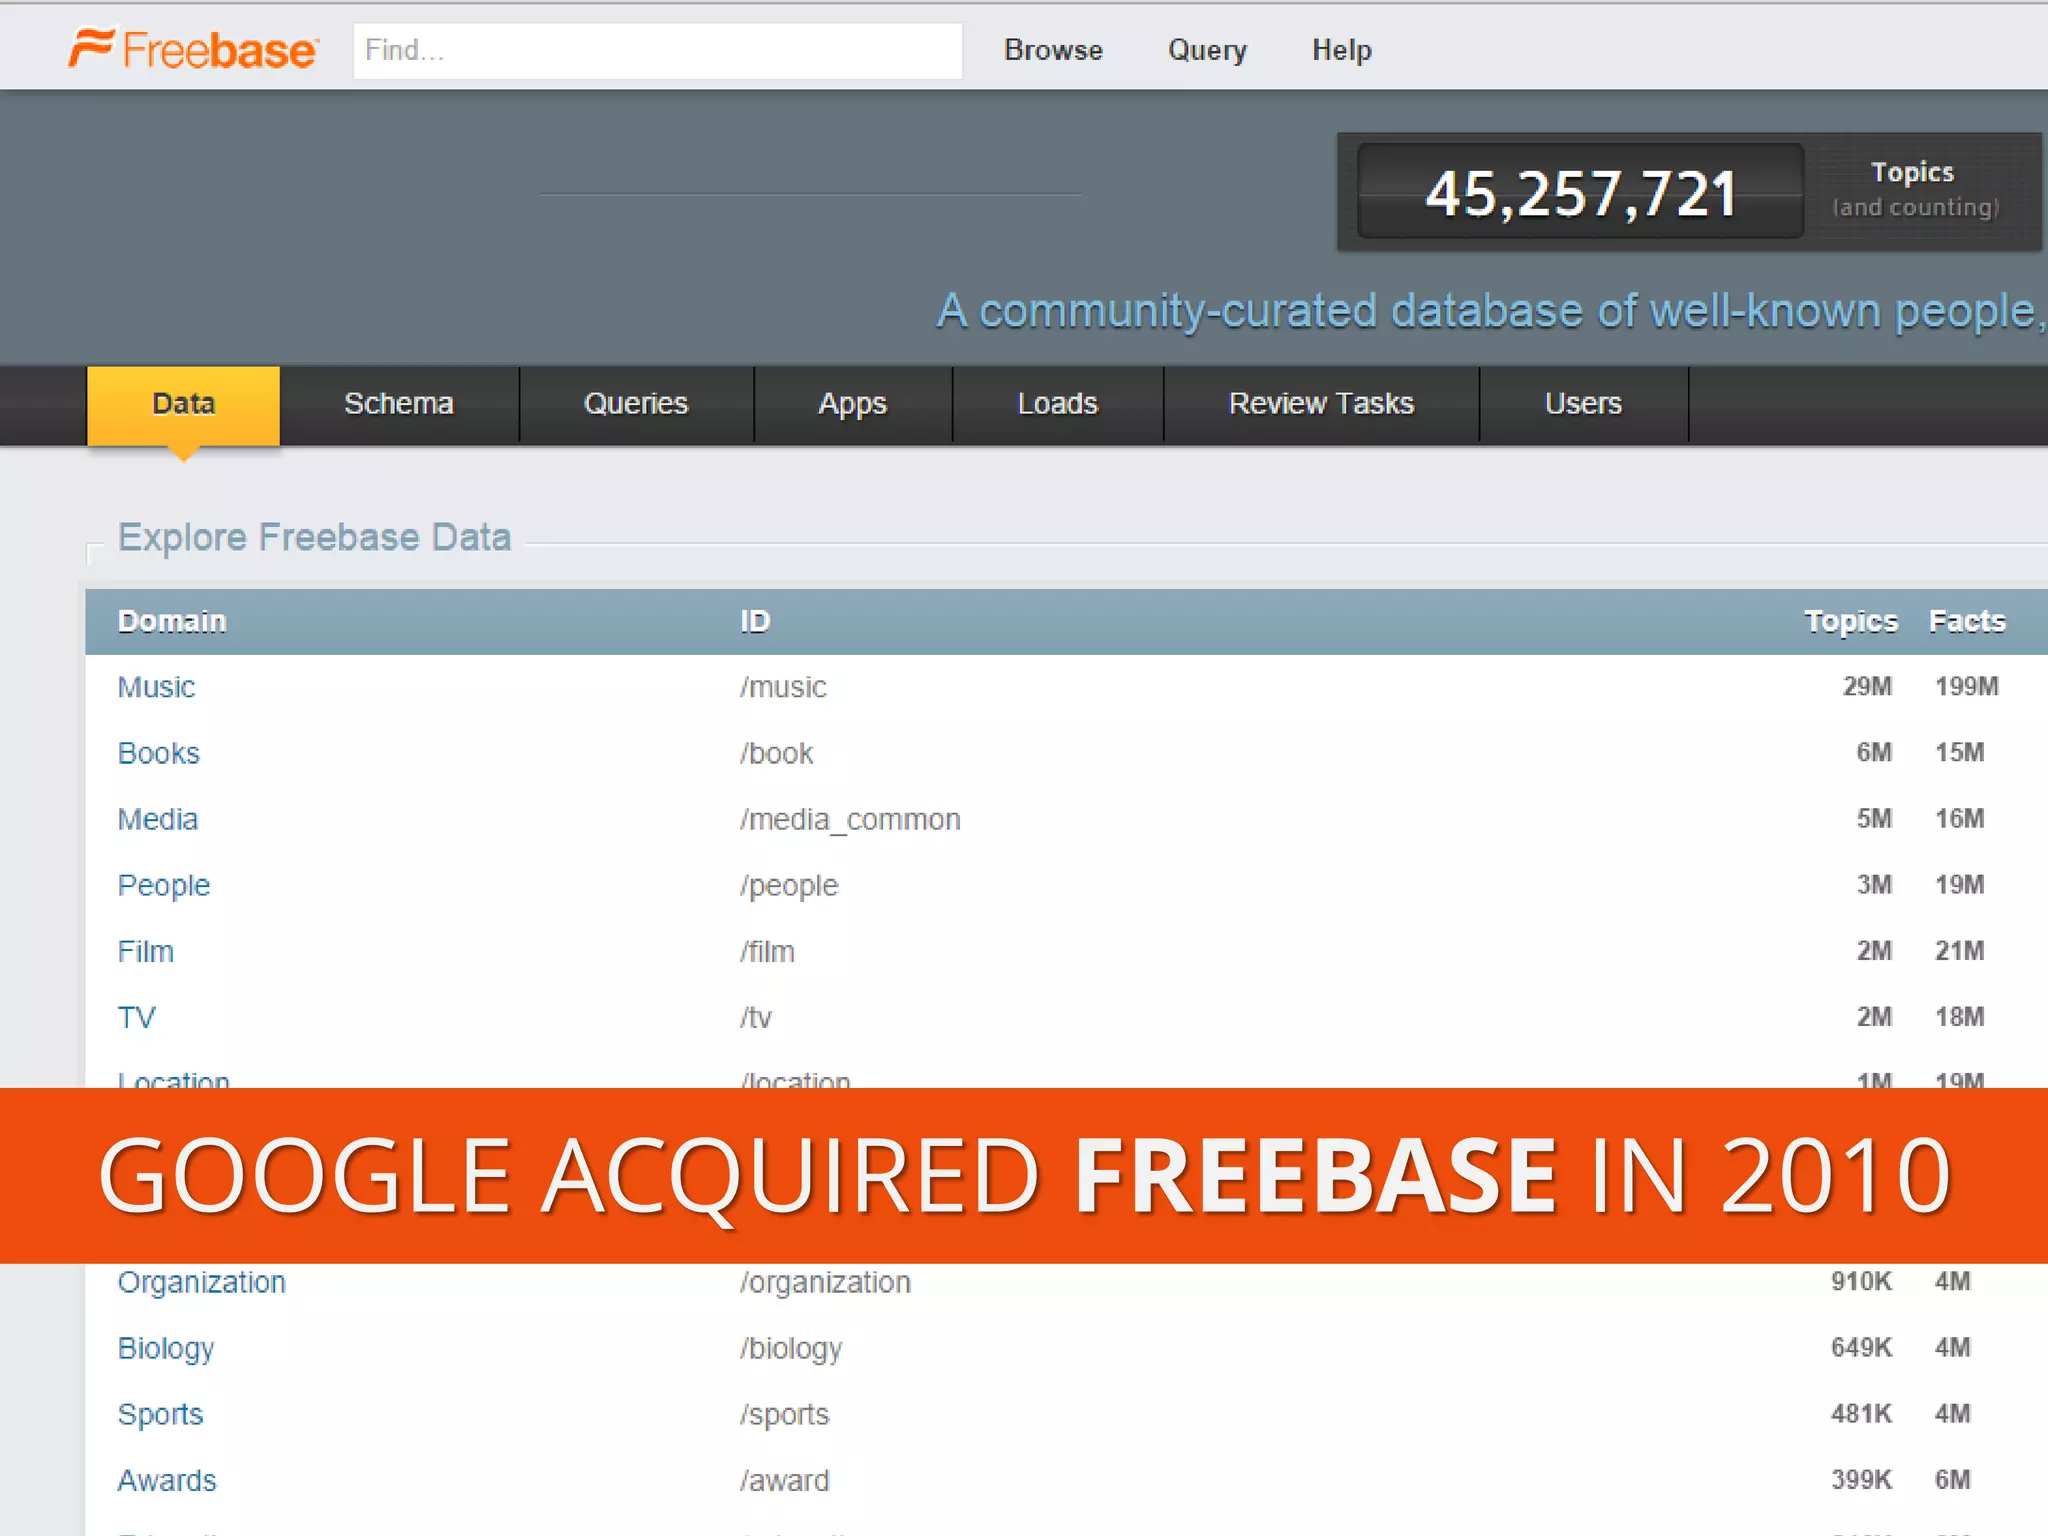The image size is (2048, 1536).
Task: Click the 199M facts value for Music
Action: pos(1966,686)
